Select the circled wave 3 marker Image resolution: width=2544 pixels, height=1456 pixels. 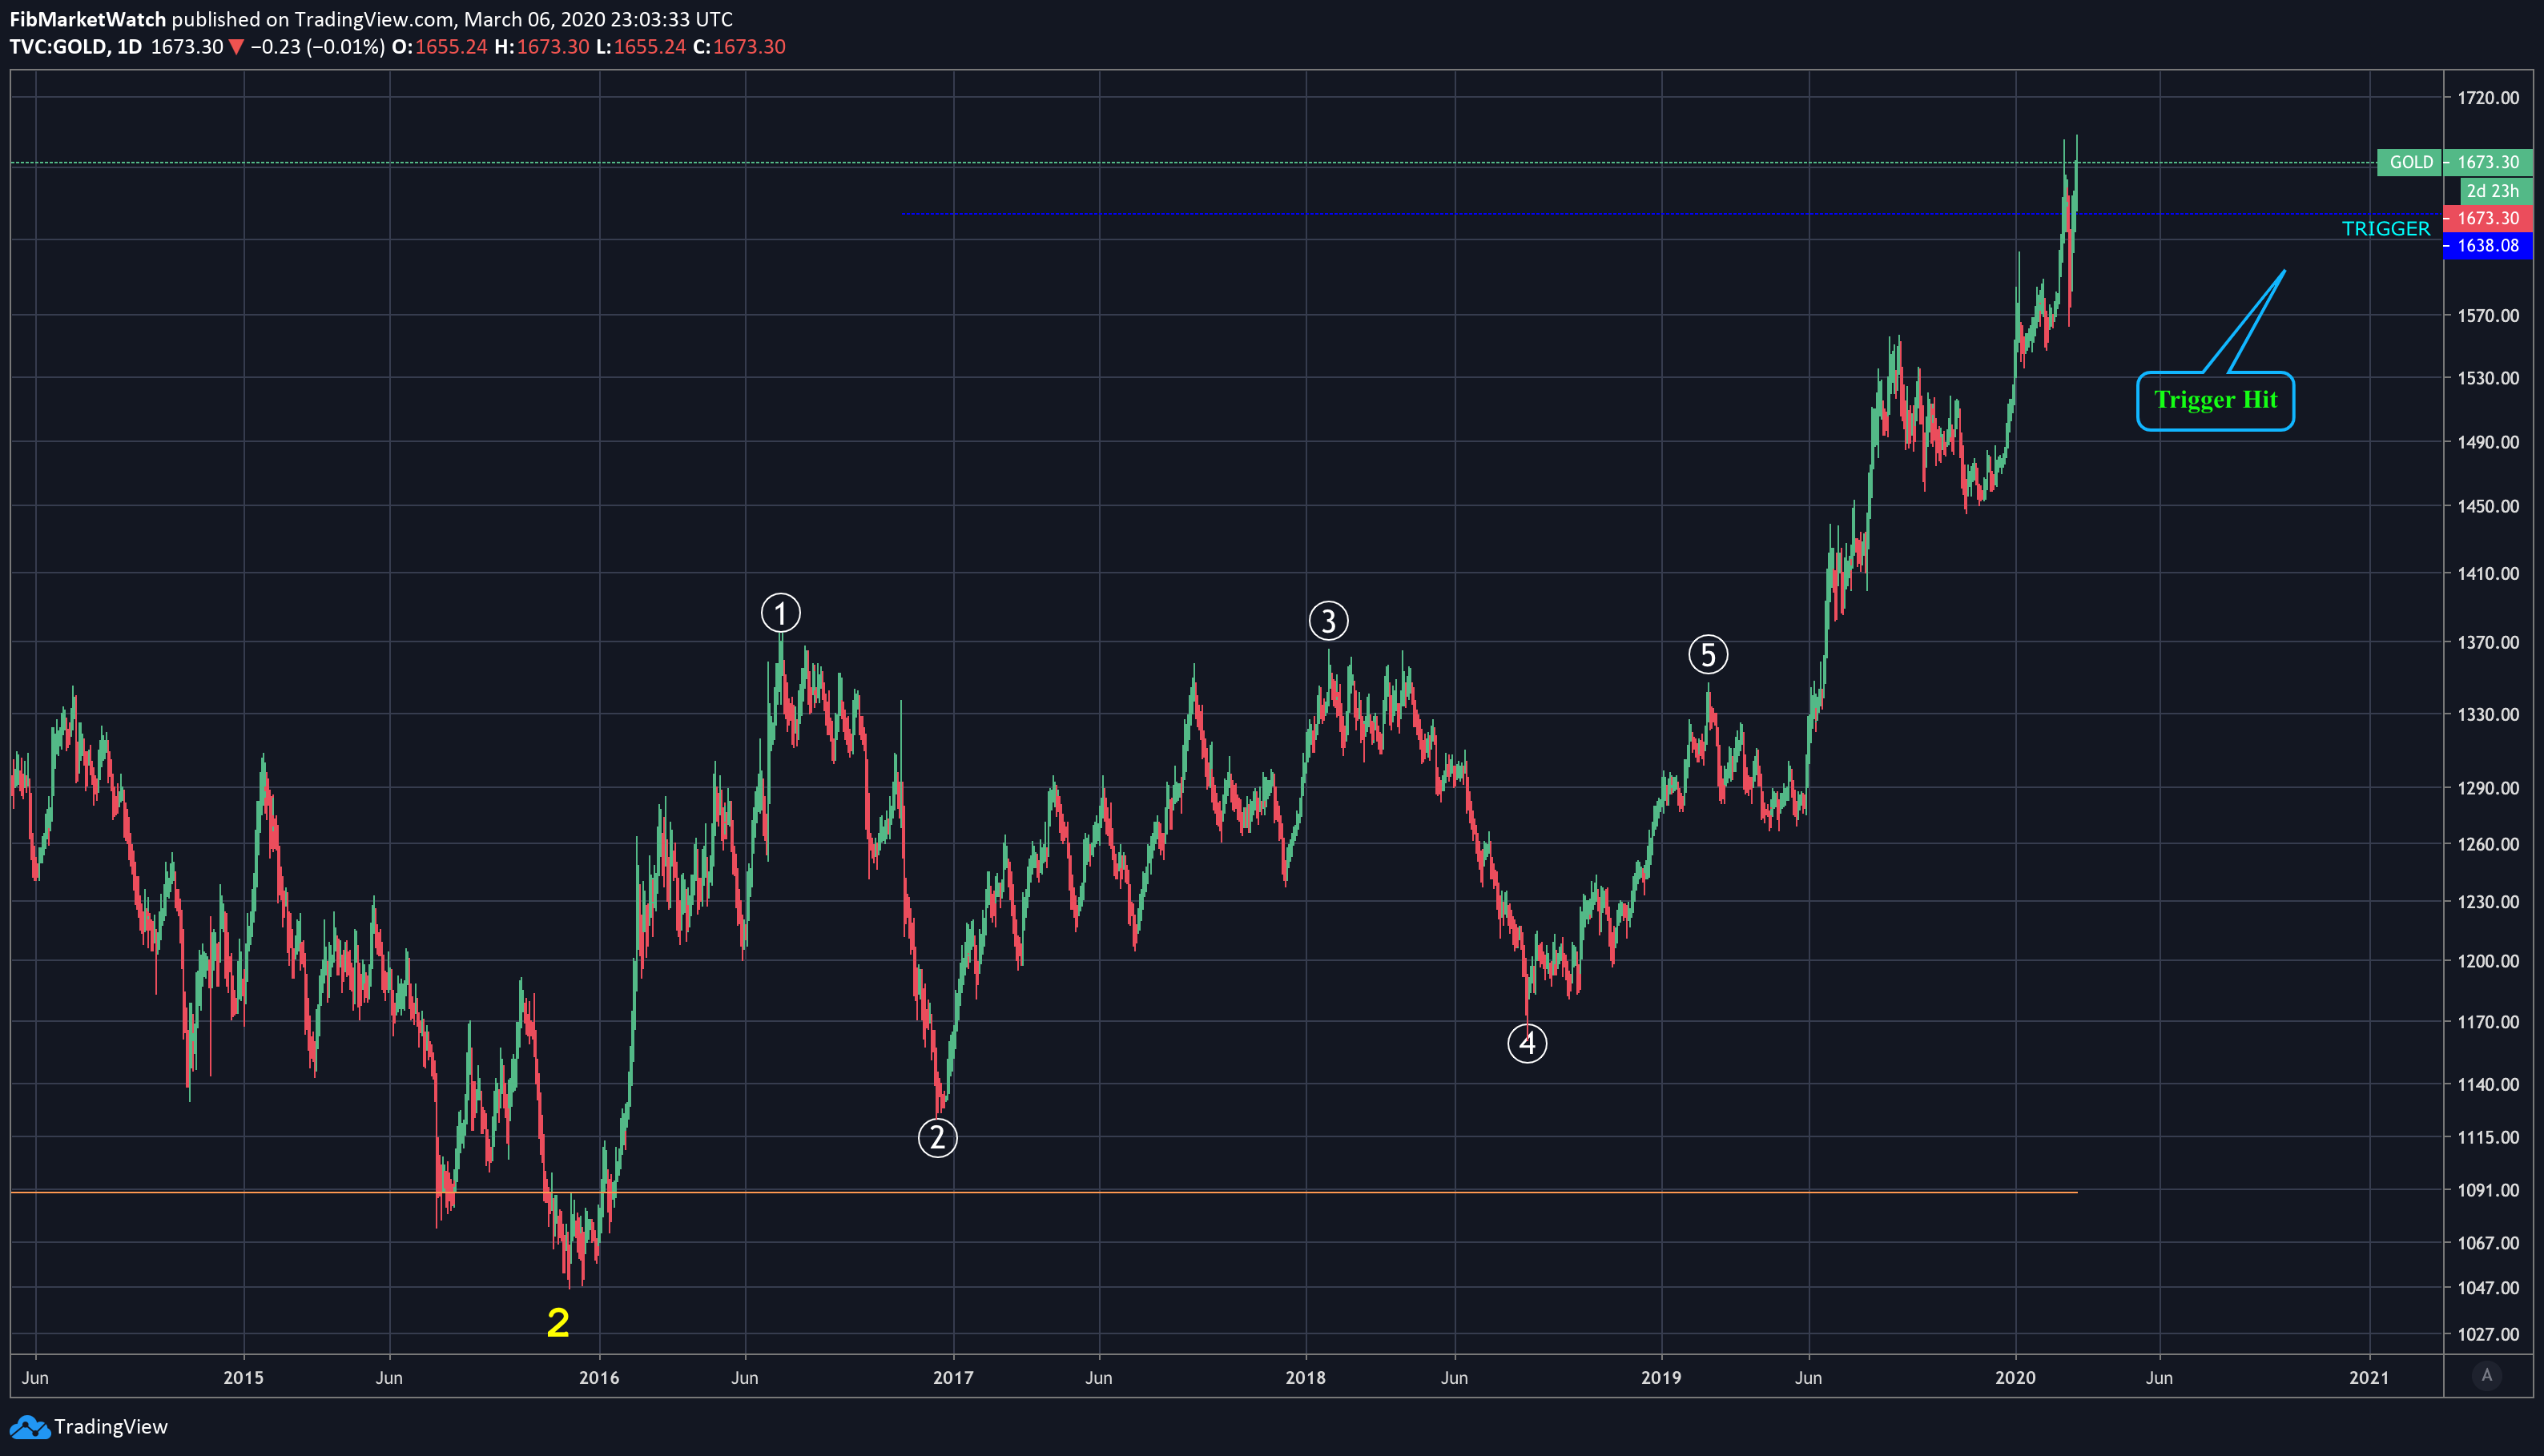(1329, 621)
